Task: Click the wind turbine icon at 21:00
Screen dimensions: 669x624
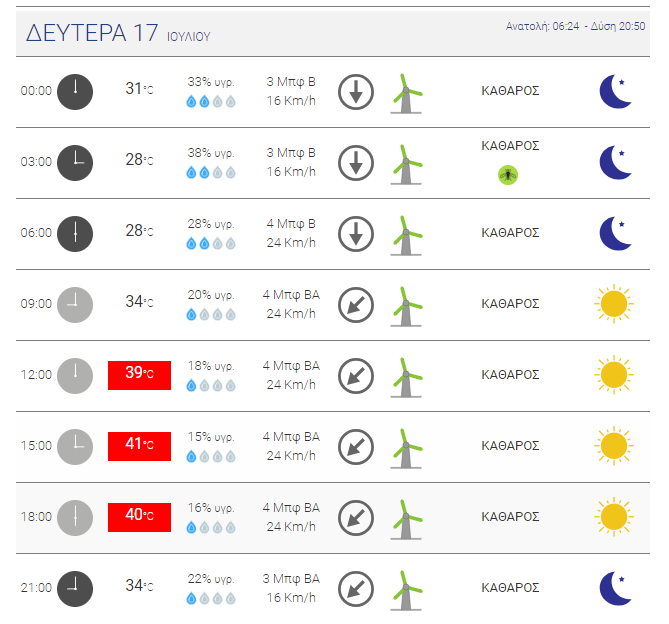Action: coord(406,591)
